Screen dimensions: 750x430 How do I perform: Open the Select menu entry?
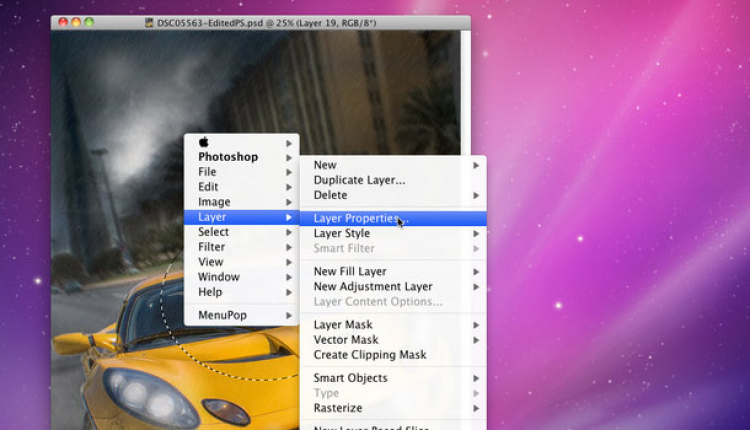pos(242,232)
